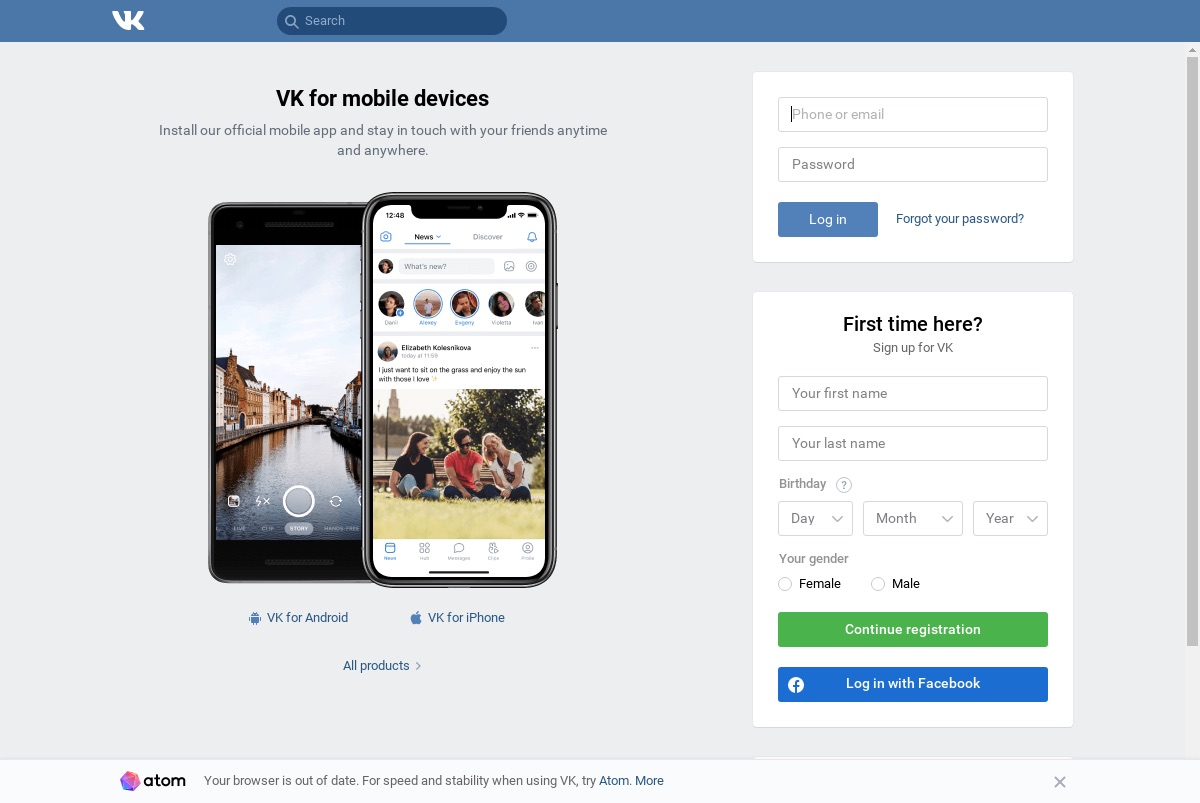Select the Male gender option
The image size is (1200, 803).
(878, 584)
